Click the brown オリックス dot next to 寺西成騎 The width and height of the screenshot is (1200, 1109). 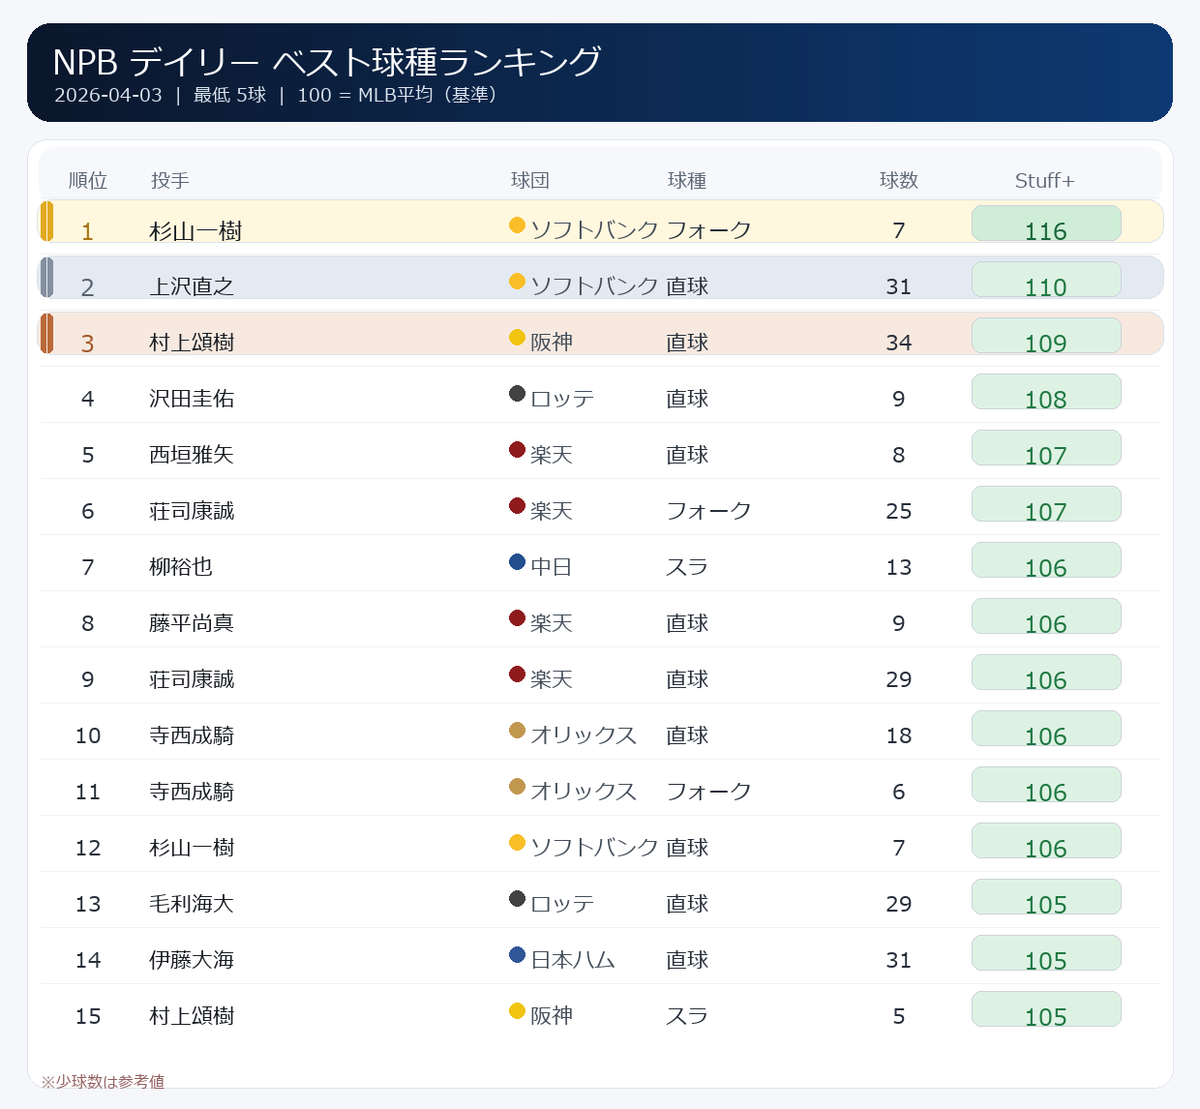(x=516, y=731)
